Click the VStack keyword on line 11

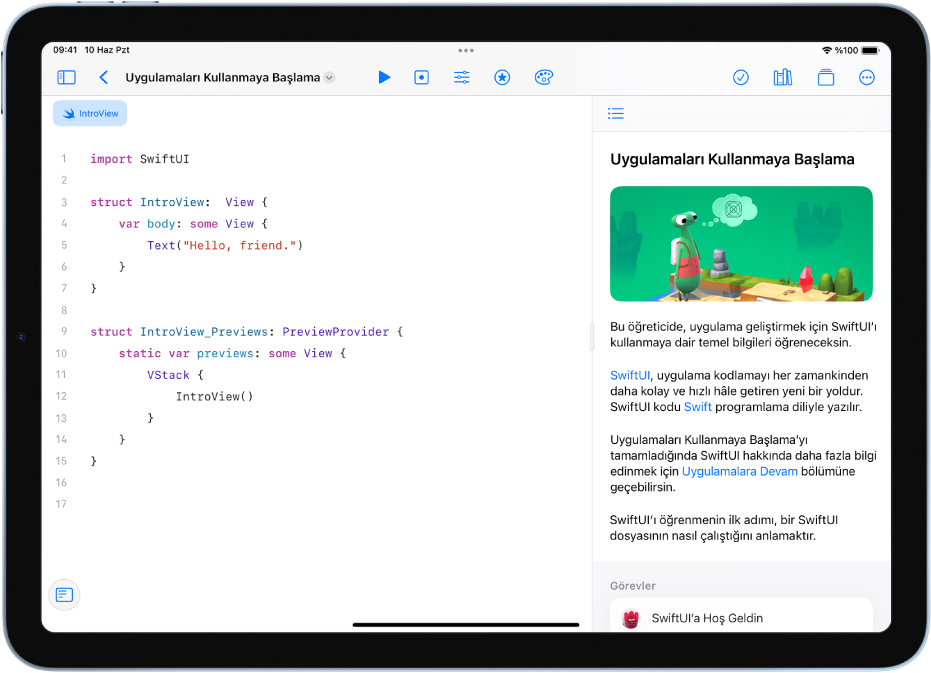click(x=168, y=375)
